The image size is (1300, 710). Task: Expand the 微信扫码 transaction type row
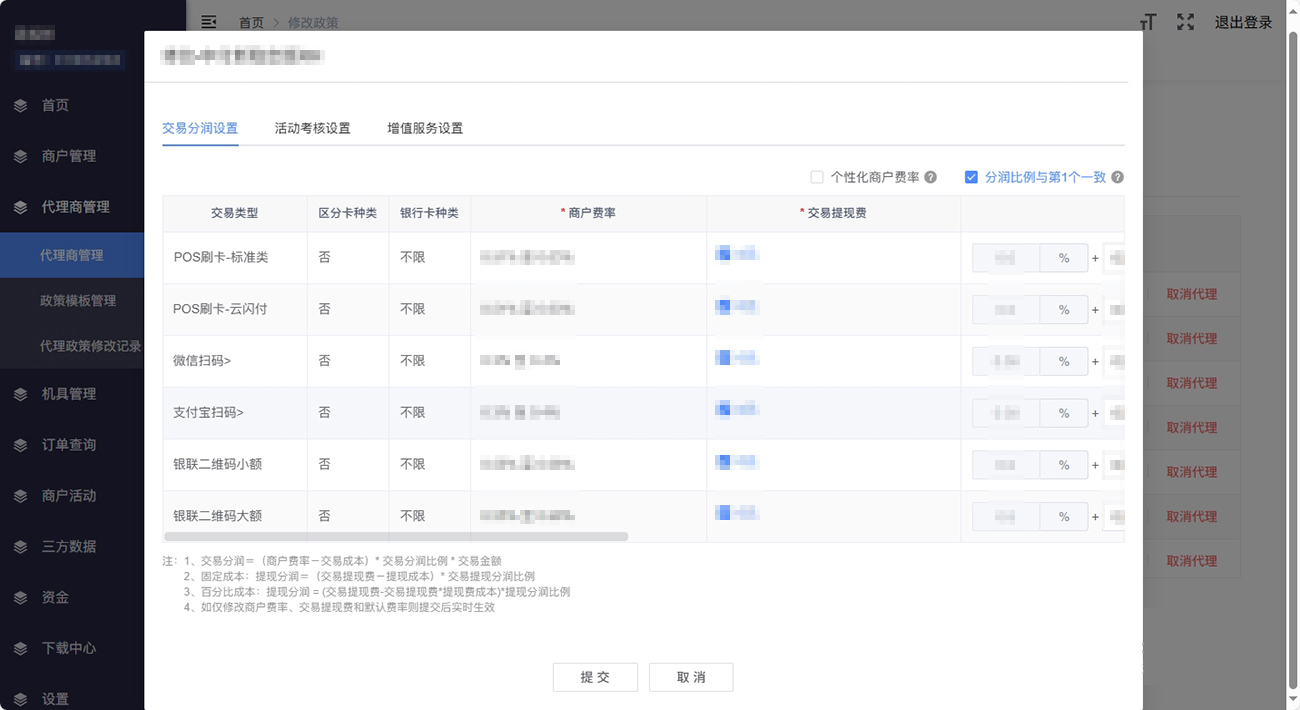(202, 361)
